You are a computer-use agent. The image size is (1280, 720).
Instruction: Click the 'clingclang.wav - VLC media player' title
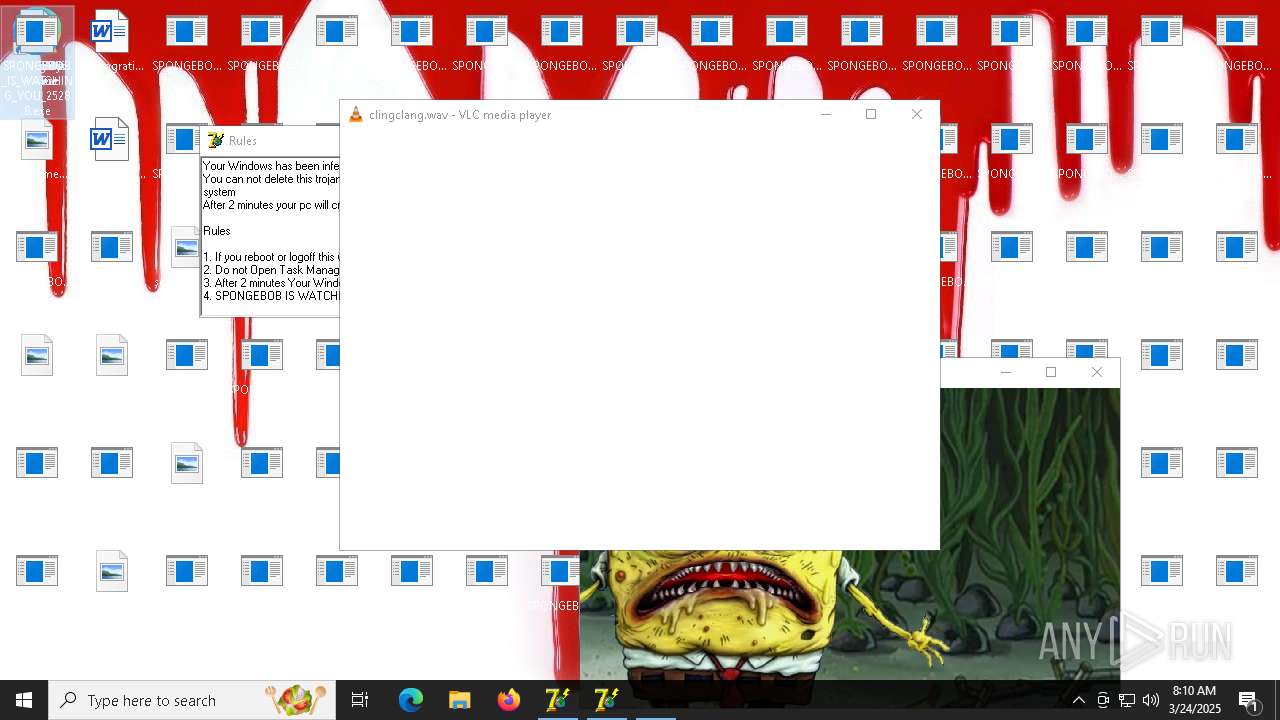click(460, 115)
